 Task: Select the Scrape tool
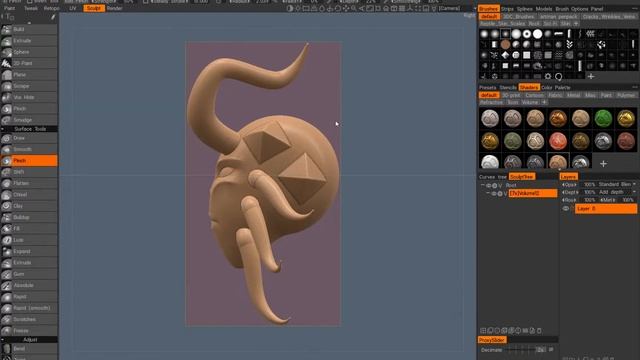(x=29, y=86)
